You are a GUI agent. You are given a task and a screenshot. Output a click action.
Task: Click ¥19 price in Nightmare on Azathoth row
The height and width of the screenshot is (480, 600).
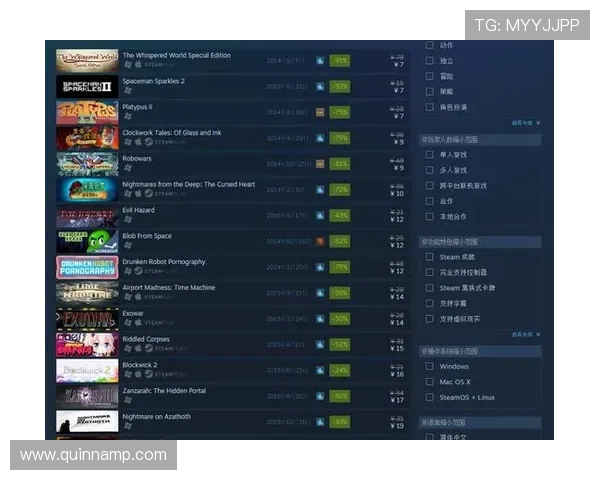point(397,426)
